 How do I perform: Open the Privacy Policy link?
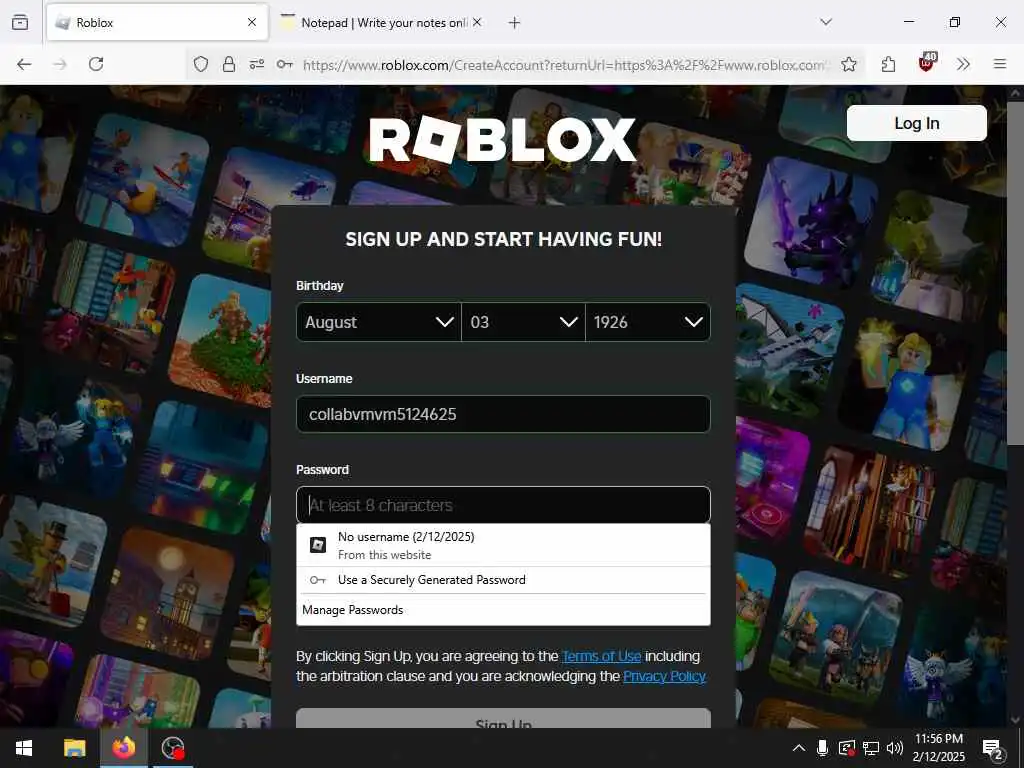(x=664, y=676)
